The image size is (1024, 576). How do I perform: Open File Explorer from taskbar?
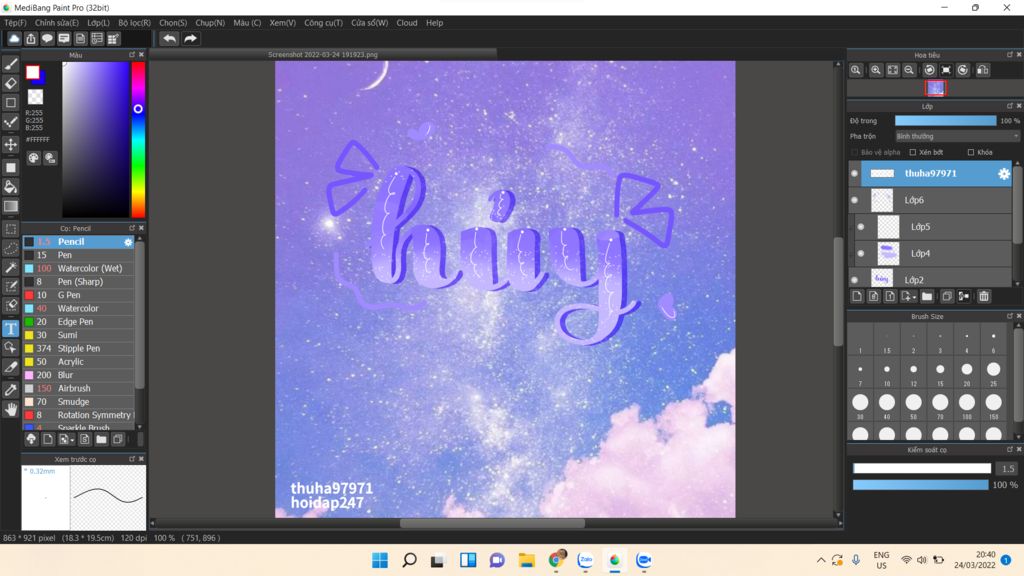526,560
